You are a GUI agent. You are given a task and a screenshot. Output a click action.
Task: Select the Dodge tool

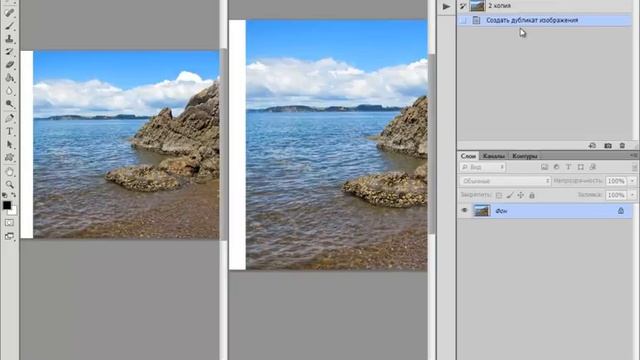click(x=9, y=104)
